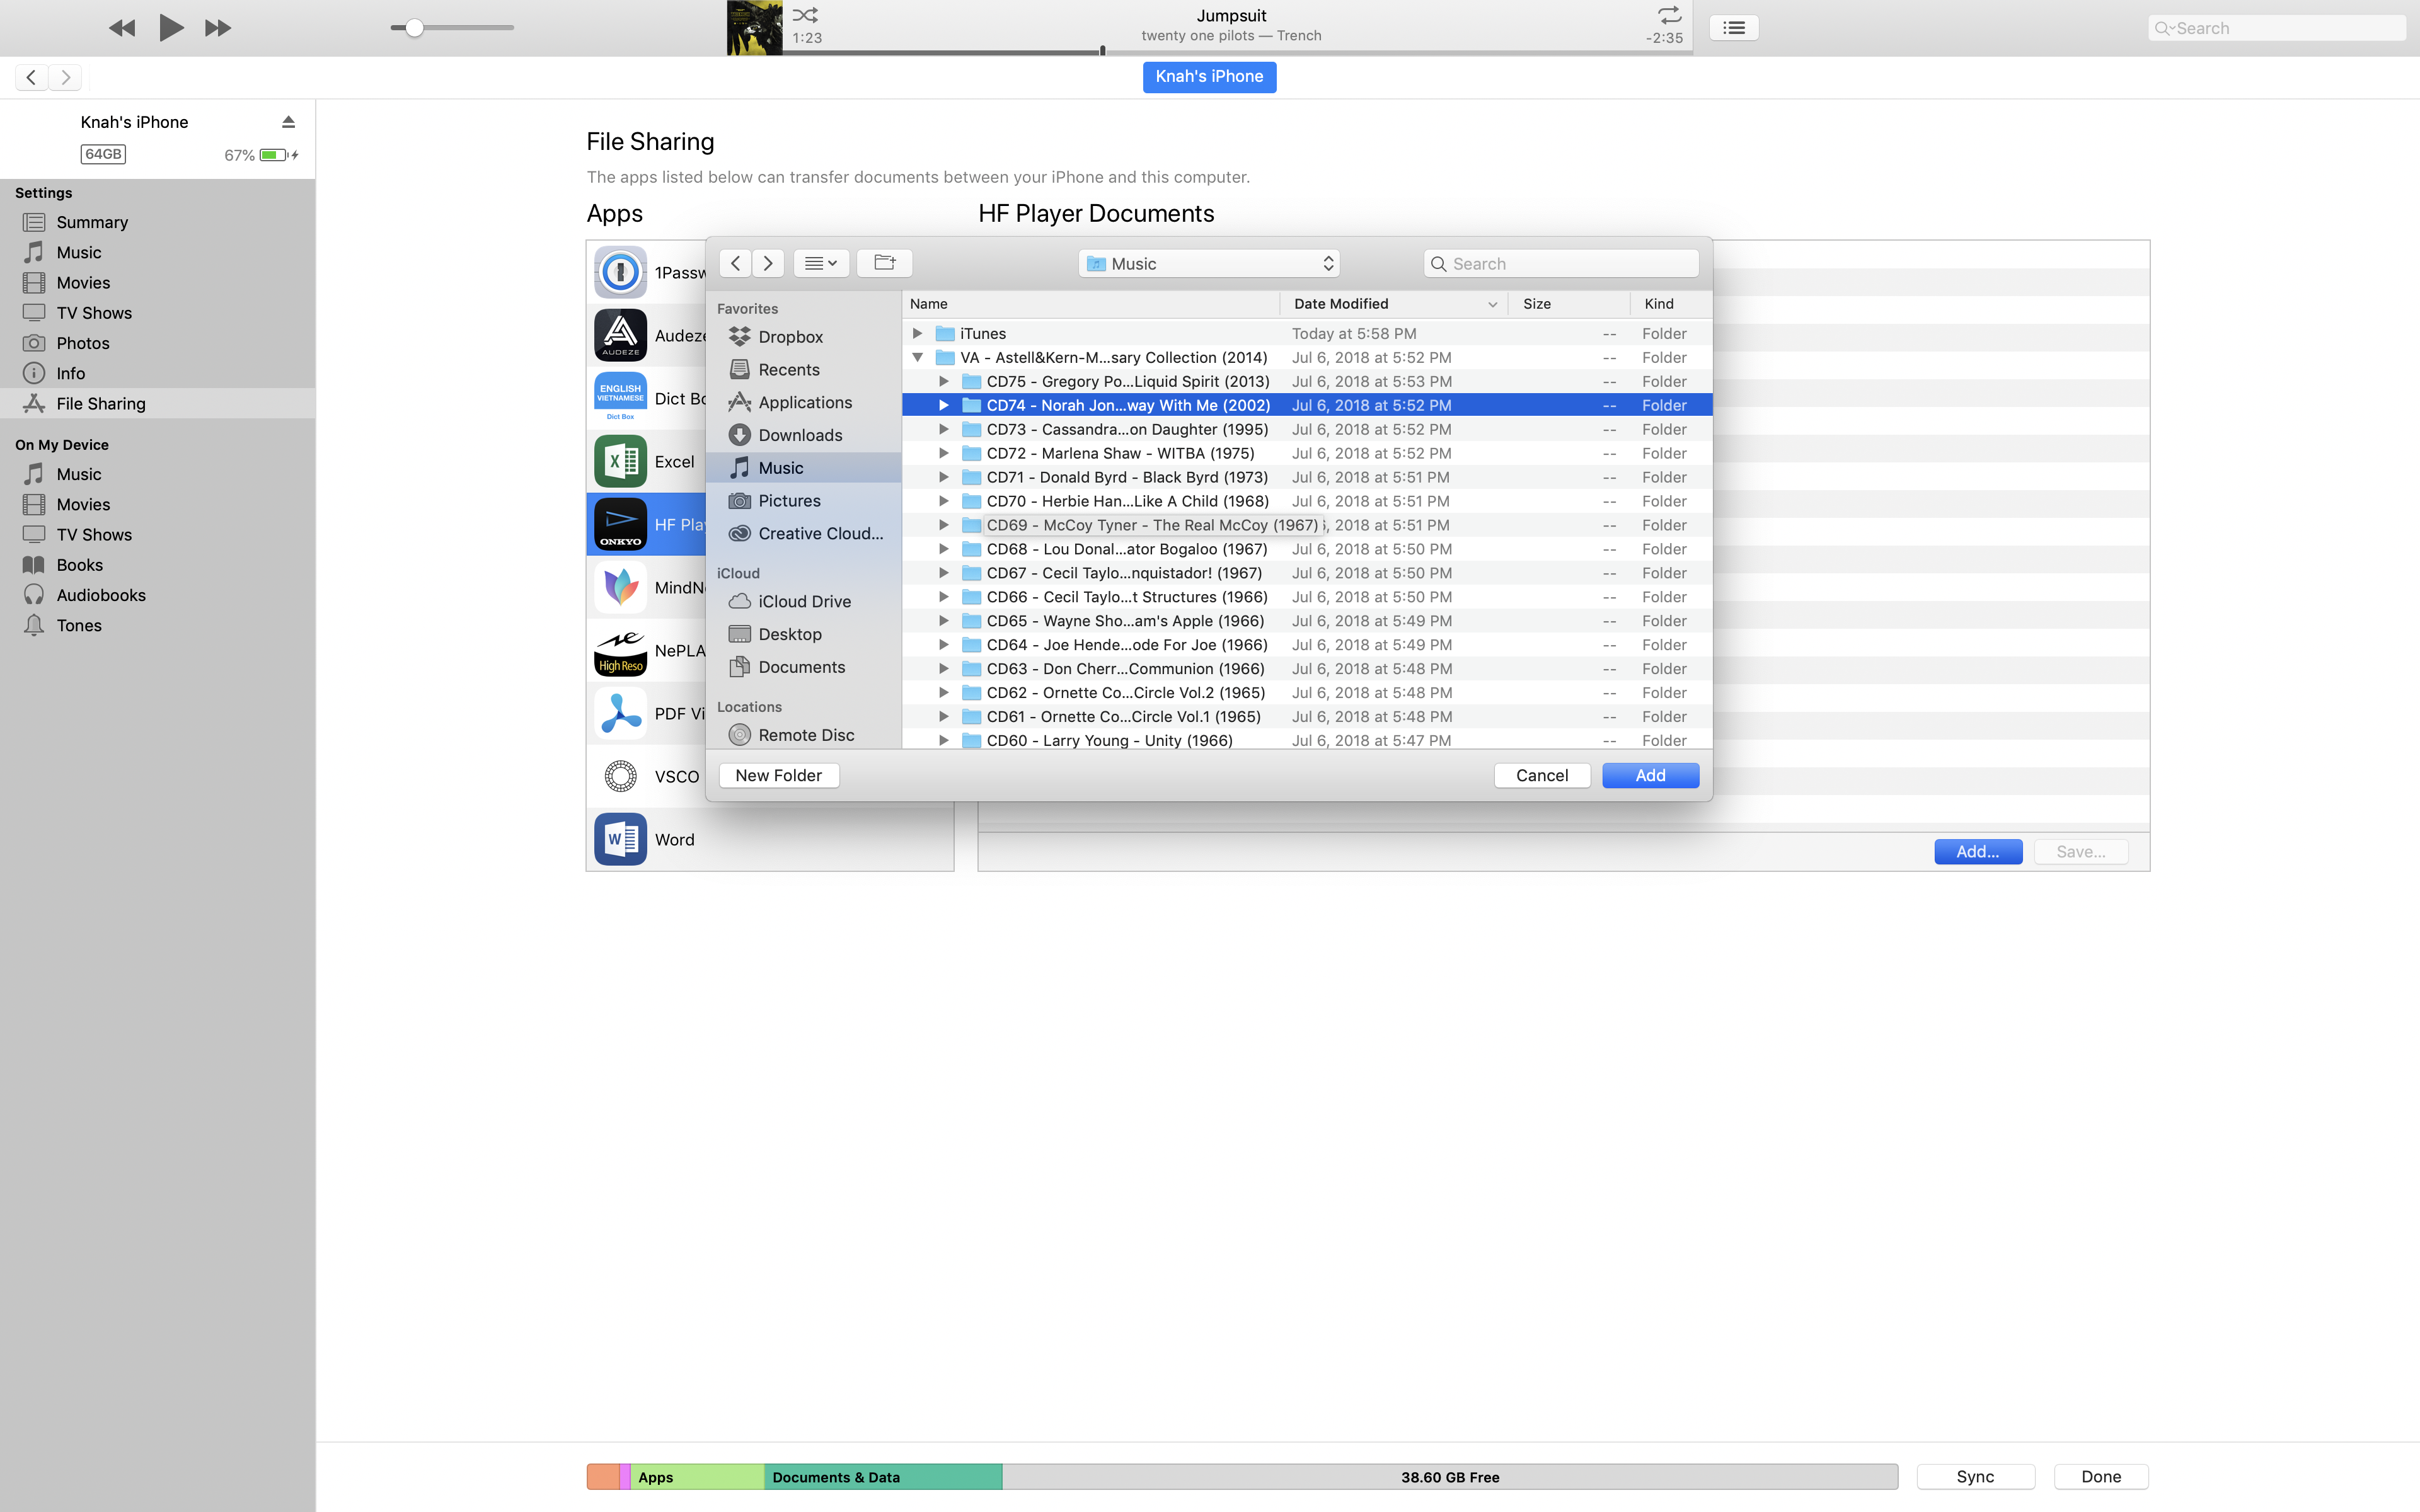
Task: Open iCloud Drive location
Action: coord(803,601)
